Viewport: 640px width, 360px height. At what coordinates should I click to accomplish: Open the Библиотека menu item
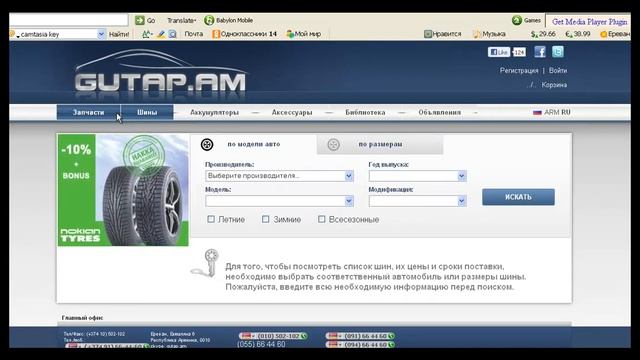365,112
